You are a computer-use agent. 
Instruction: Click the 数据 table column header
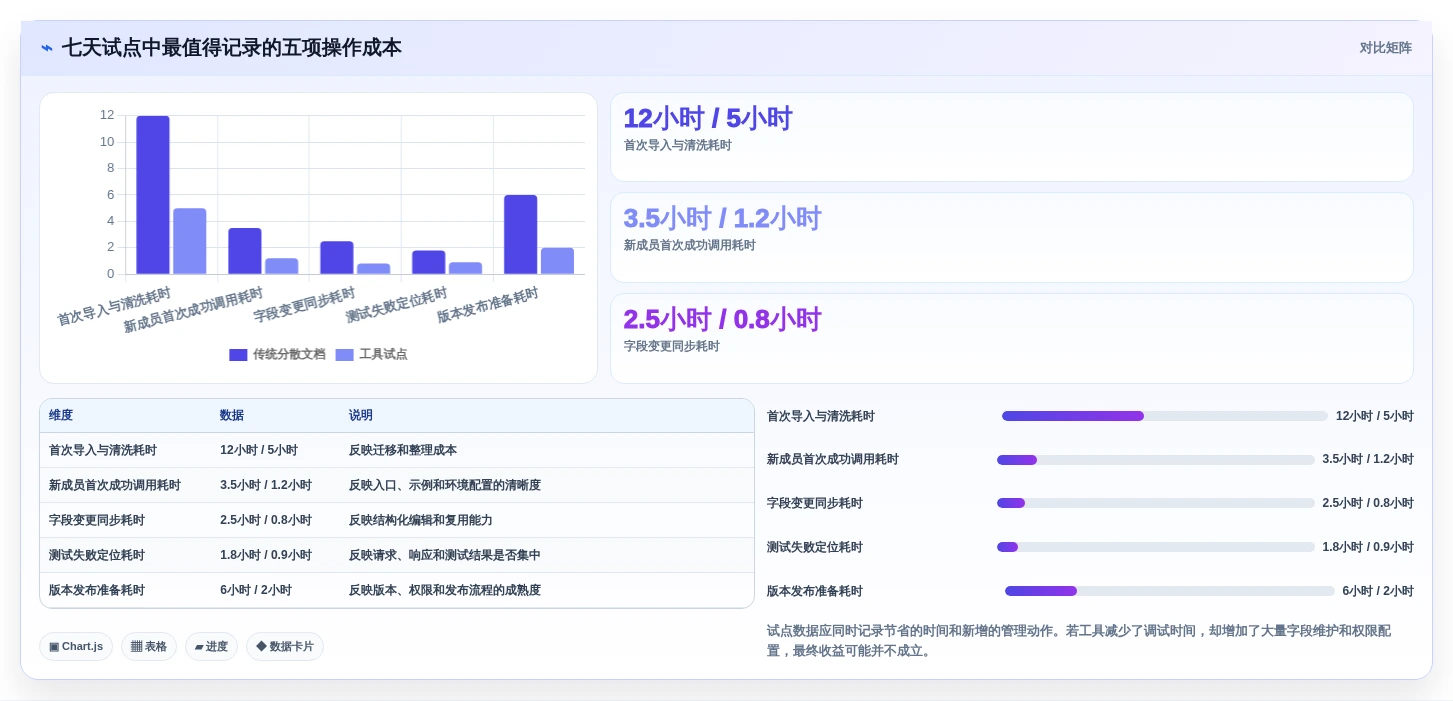coord(232,416)
